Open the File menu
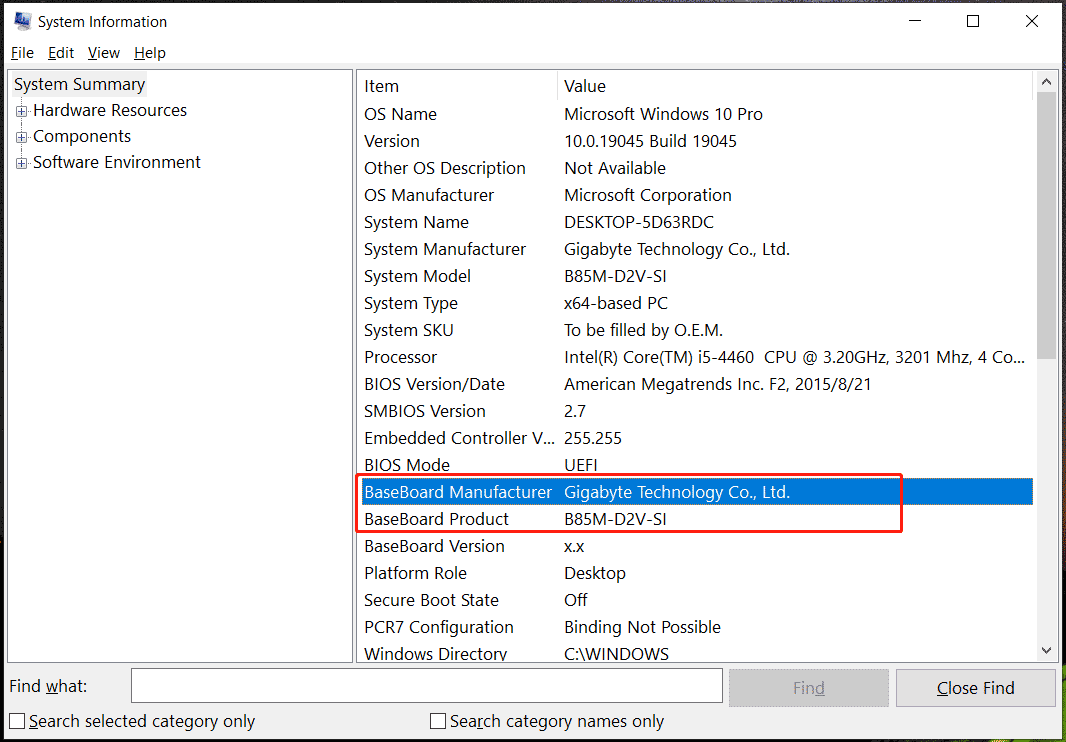Viewport: 1066px width, 742px height. (x=22, y=53)
